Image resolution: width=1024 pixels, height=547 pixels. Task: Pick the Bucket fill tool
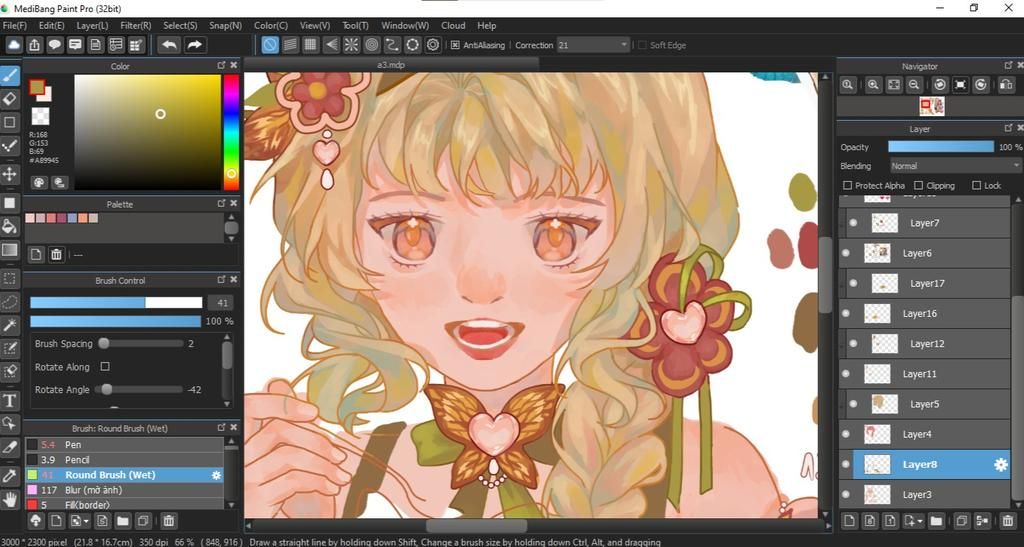click(10, 225)
